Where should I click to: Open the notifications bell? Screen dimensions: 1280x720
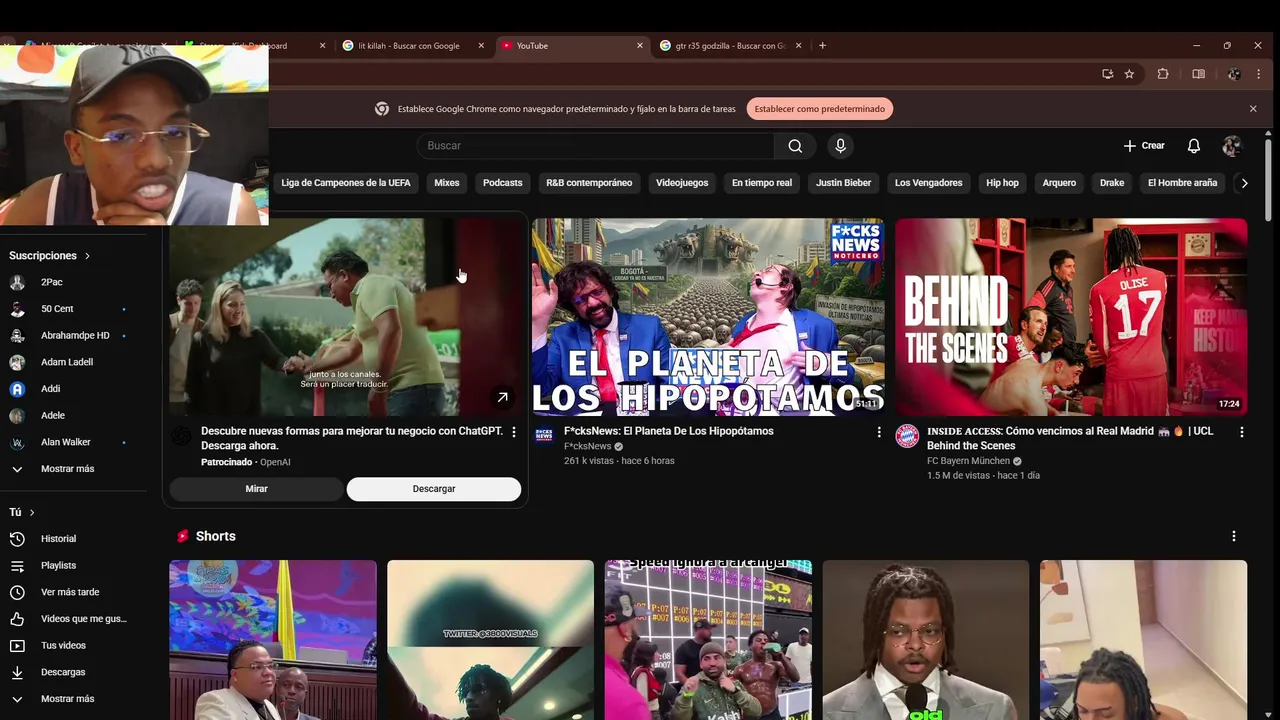click(x=1193, y=146)
